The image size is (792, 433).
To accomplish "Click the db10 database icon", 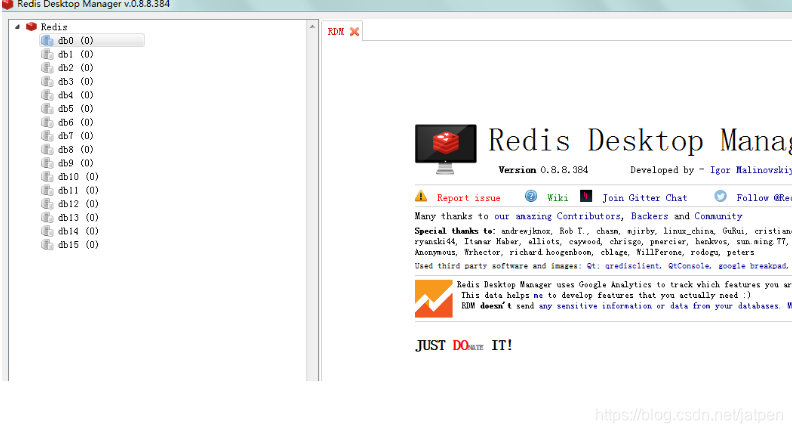I will (47, 177).
